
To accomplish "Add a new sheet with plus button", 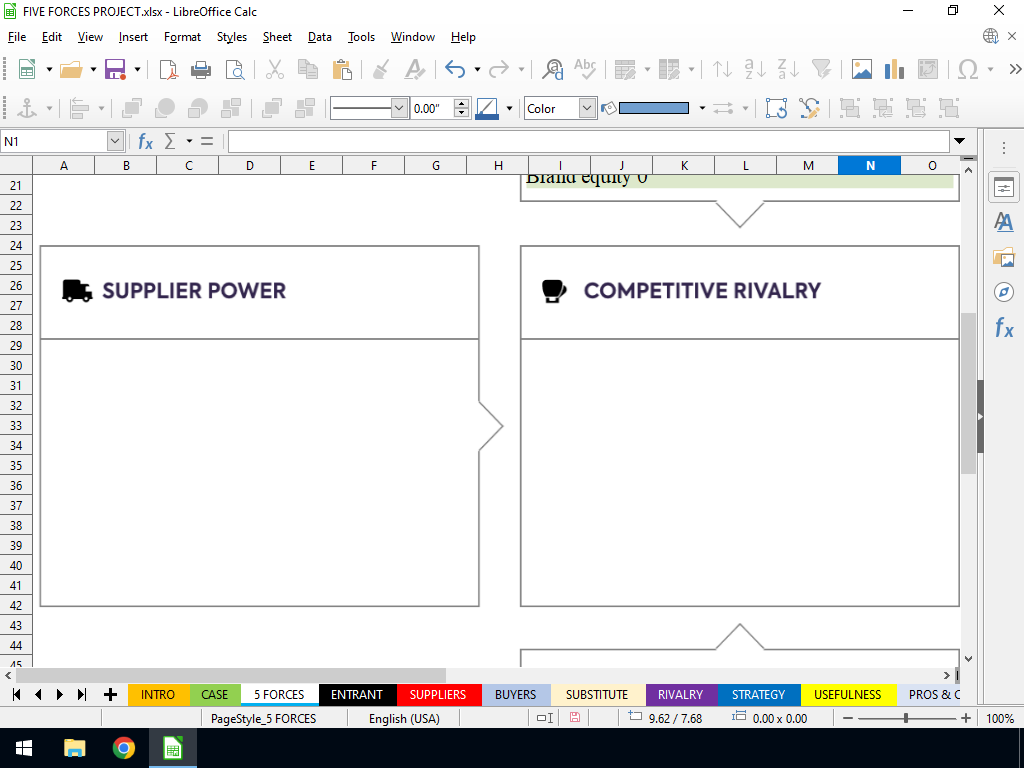I will (x=110, y=694).
